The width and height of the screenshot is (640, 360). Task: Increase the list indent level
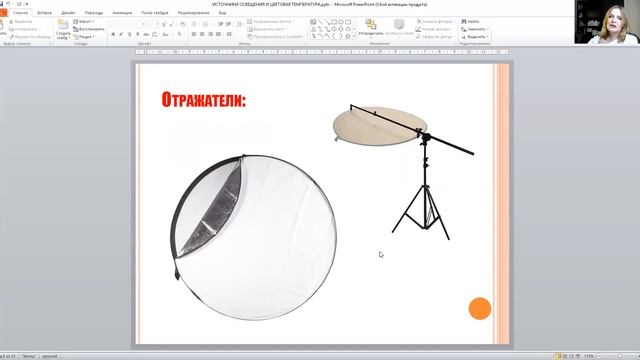228,24
